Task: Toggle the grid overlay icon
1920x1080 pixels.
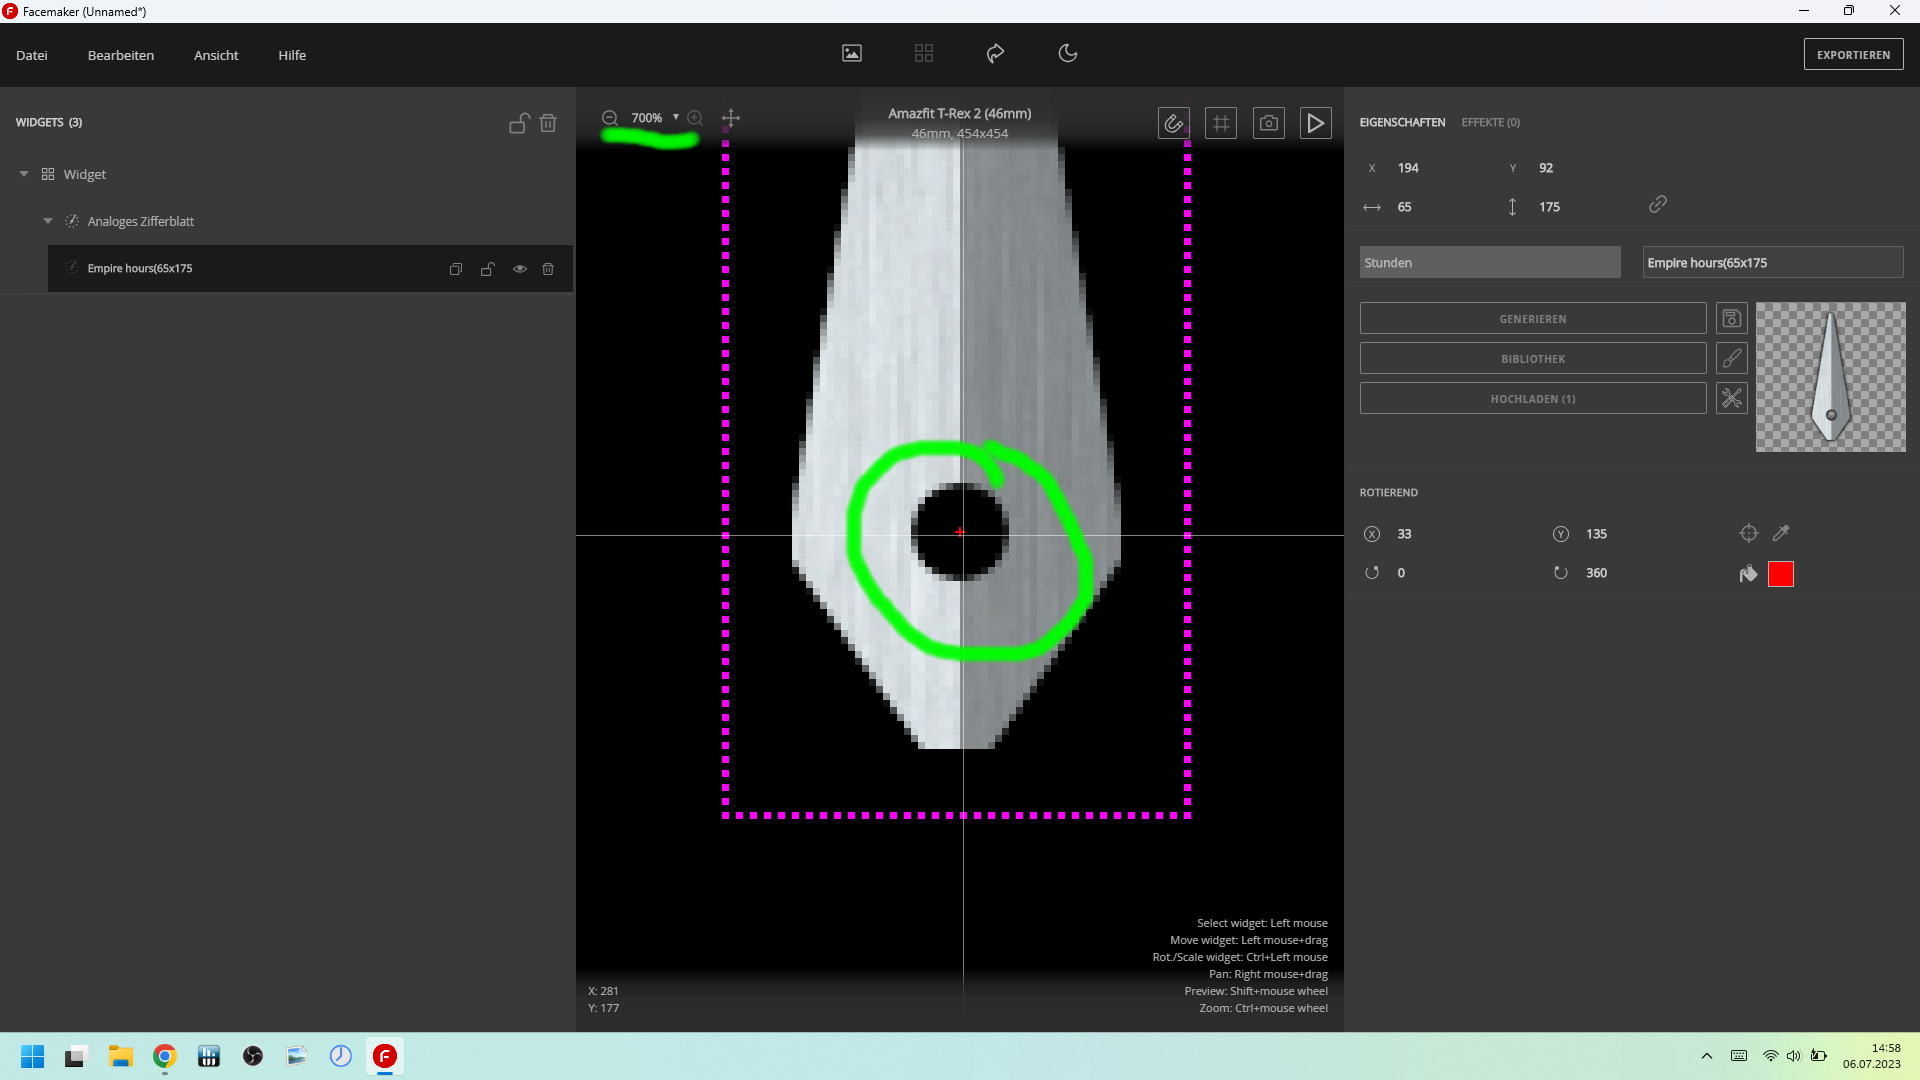Action: pos(1221,123)
